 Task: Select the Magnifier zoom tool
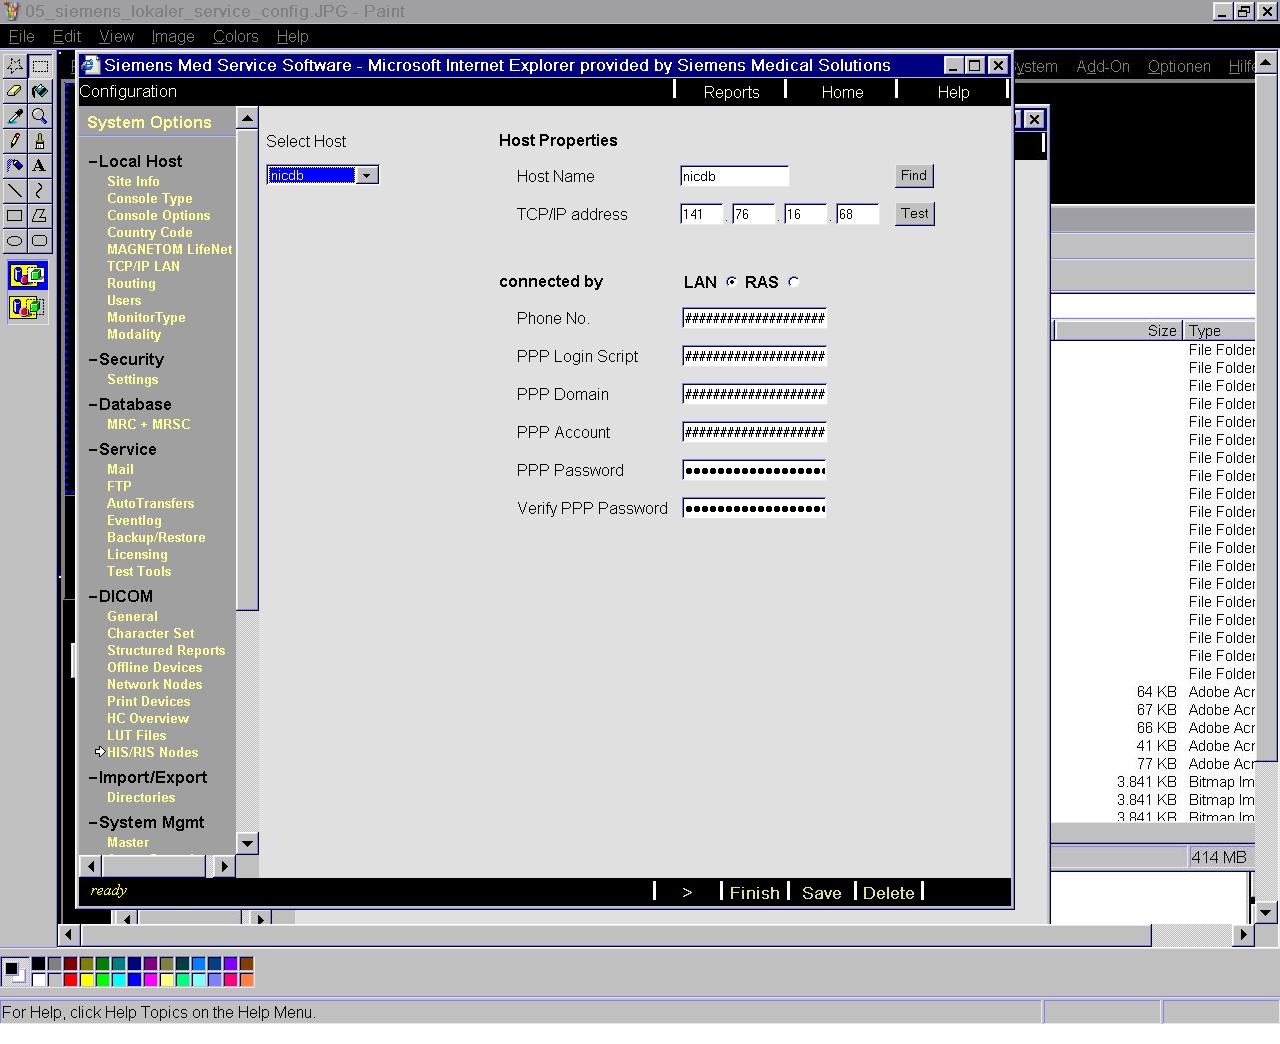(39, 116)
